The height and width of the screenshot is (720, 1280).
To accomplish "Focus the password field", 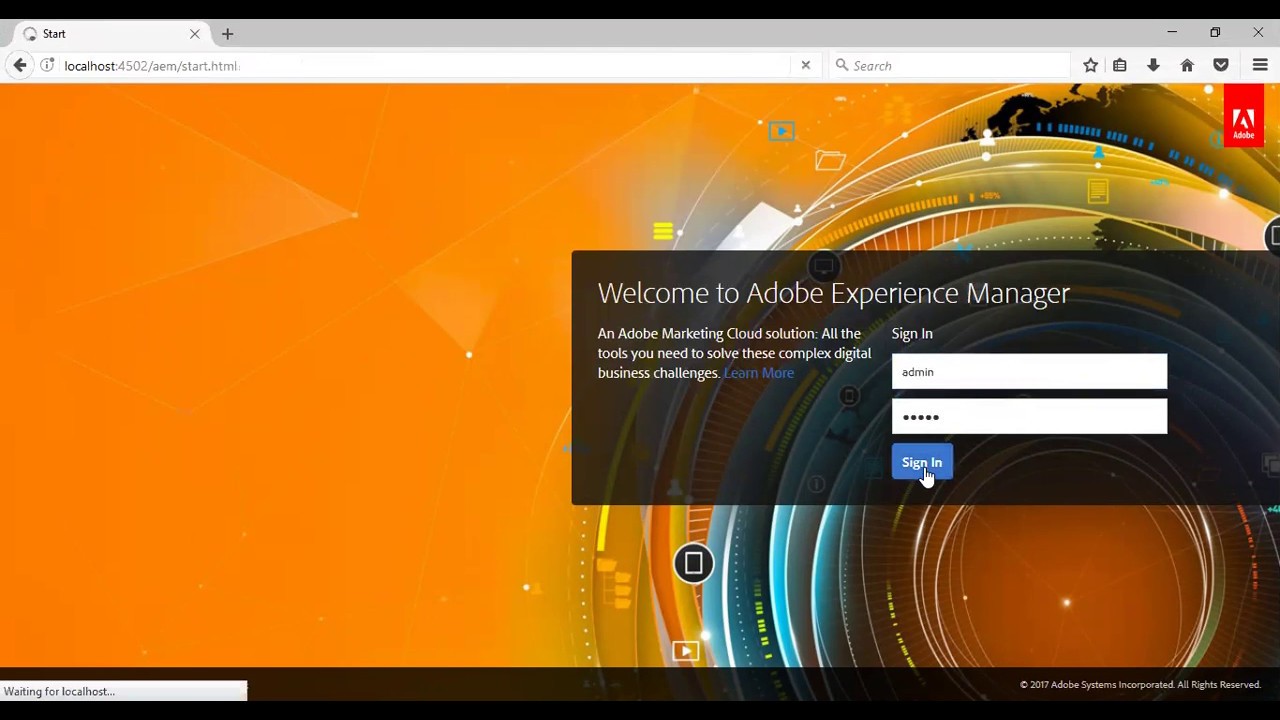I will point(1029,416).
